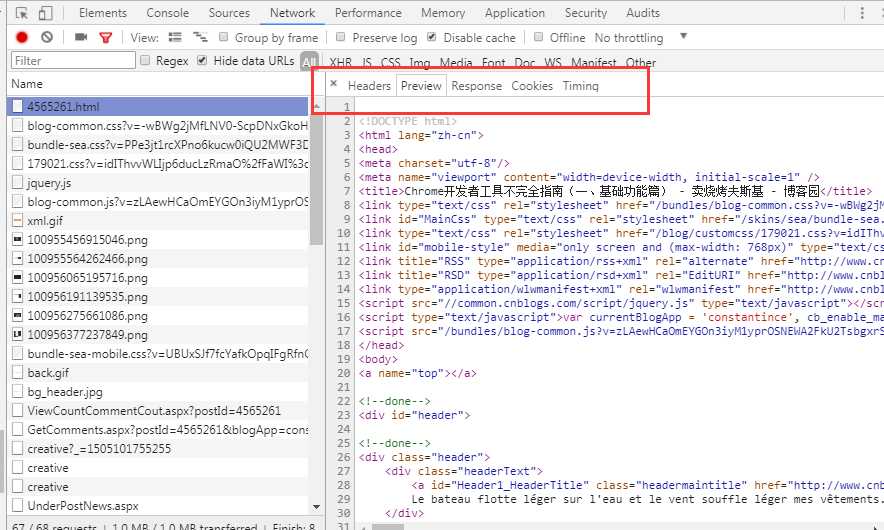Image resolution: width=884 pixels, height=530 pixels.
Task: Switch to the Preview detail tab
Action: click(421, 86)
